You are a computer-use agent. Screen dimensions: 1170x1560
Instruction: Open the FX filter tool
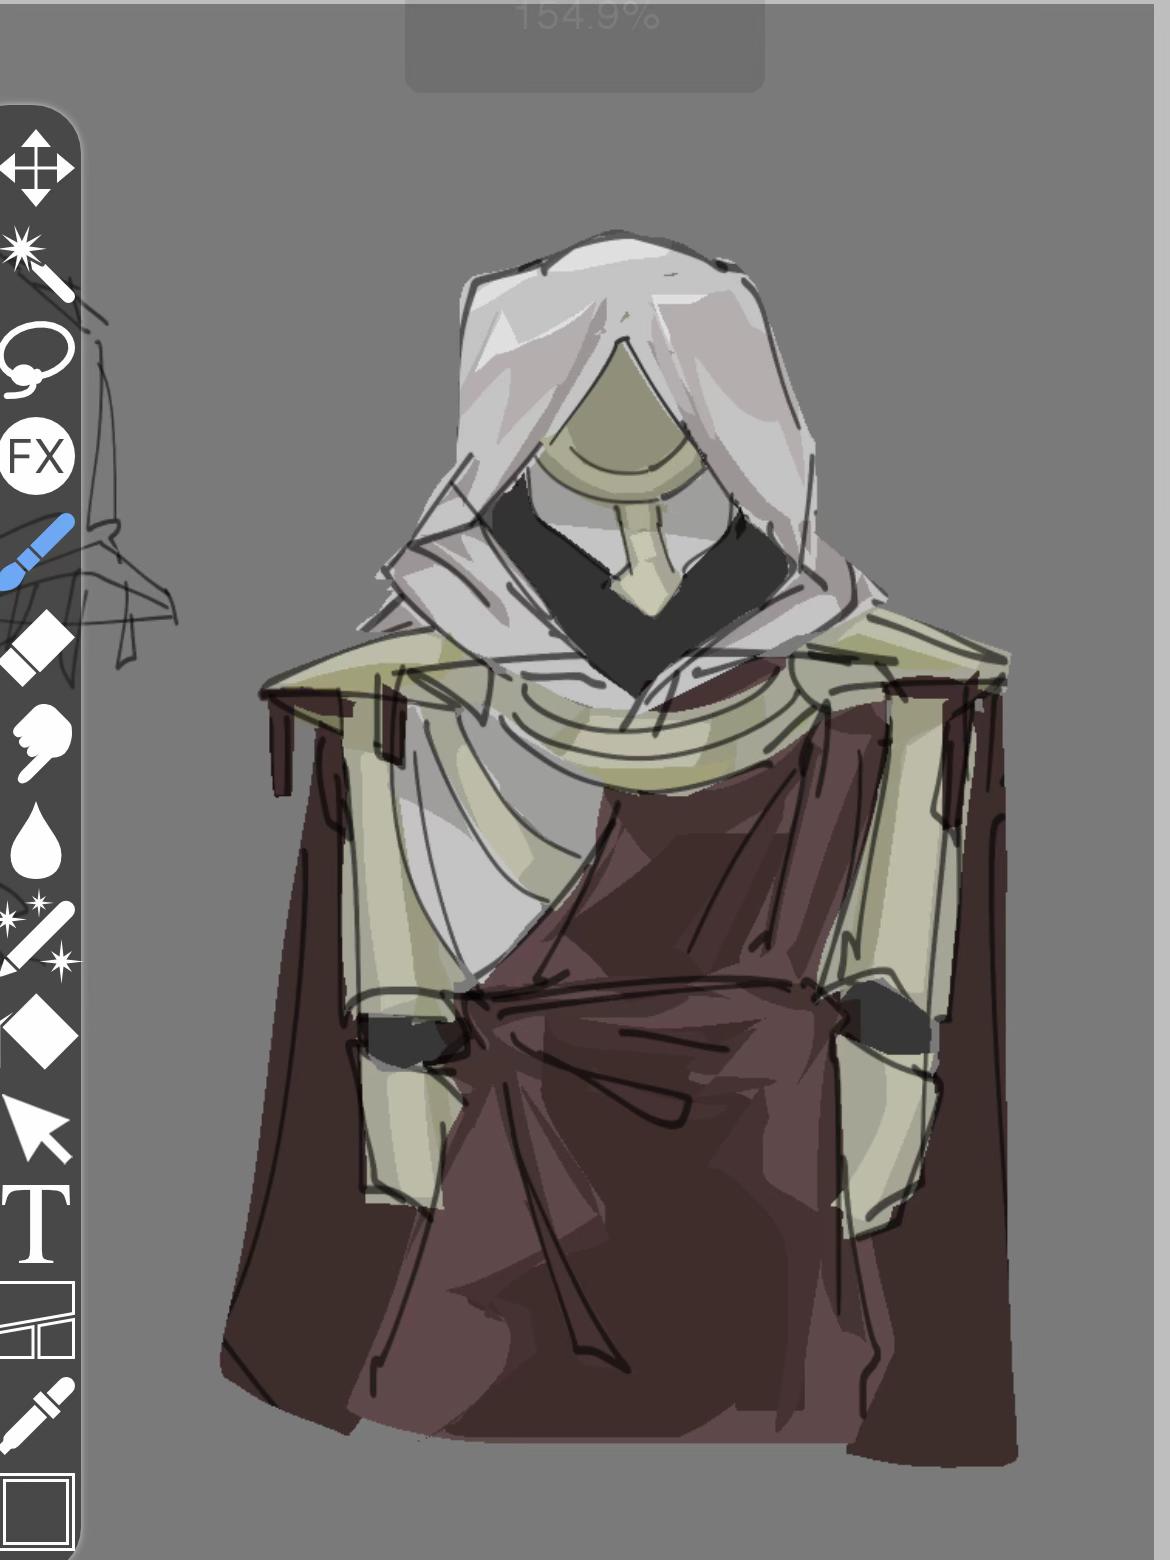pyautogui.click(x=37, y=457)
